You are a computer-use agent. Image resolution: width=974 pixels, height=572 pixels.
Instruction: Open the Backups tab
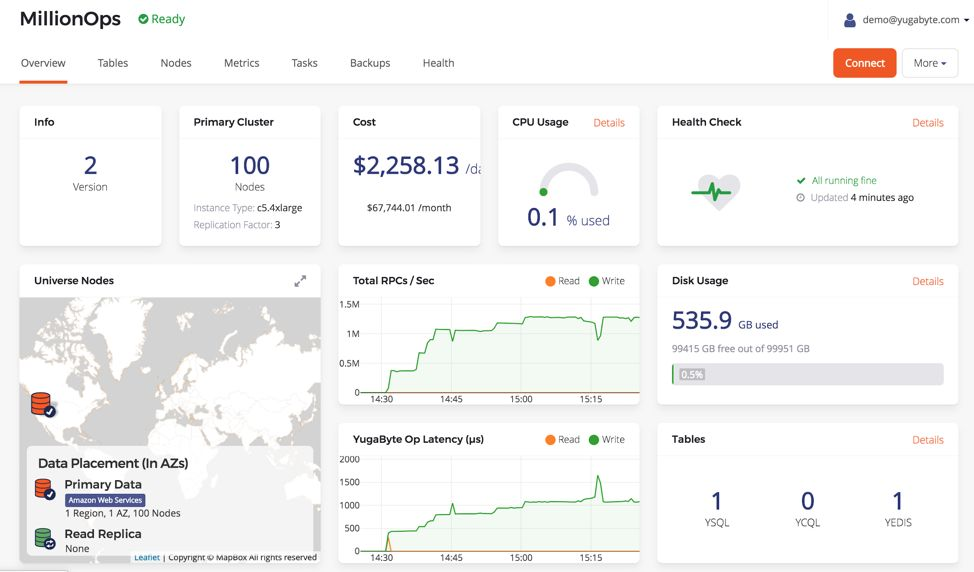(x=369, y=63)
